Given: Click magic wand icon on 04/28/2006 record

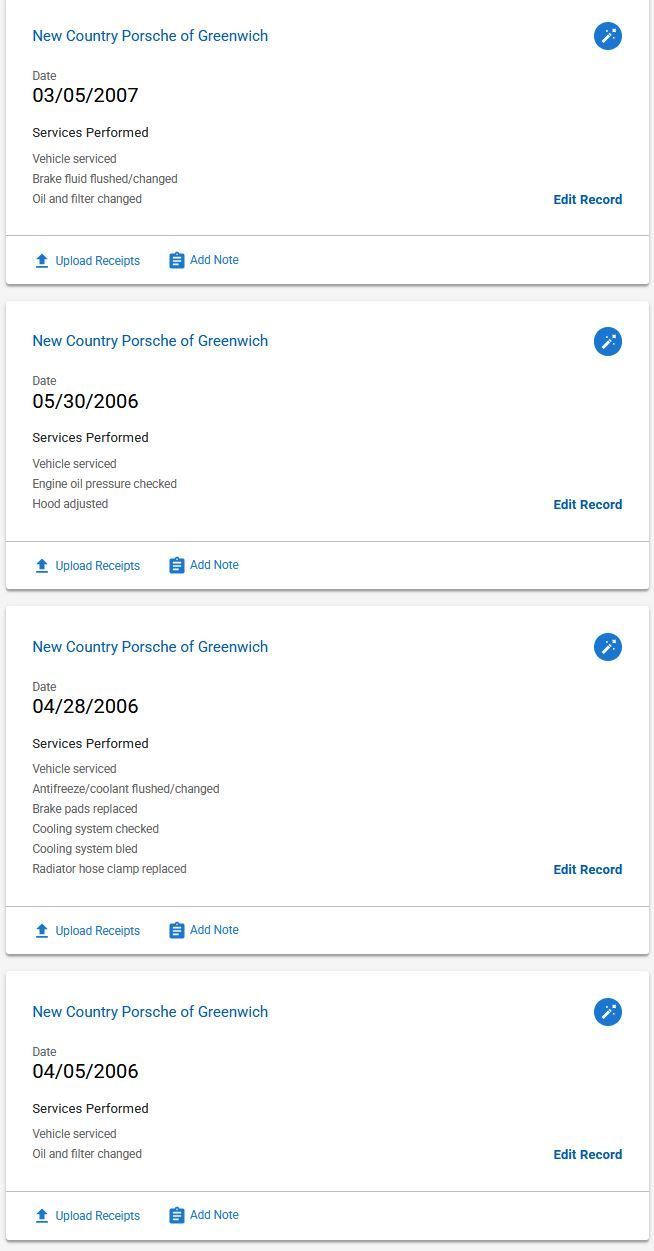Looking at the screenshot, I should click(x=608, y=647).
